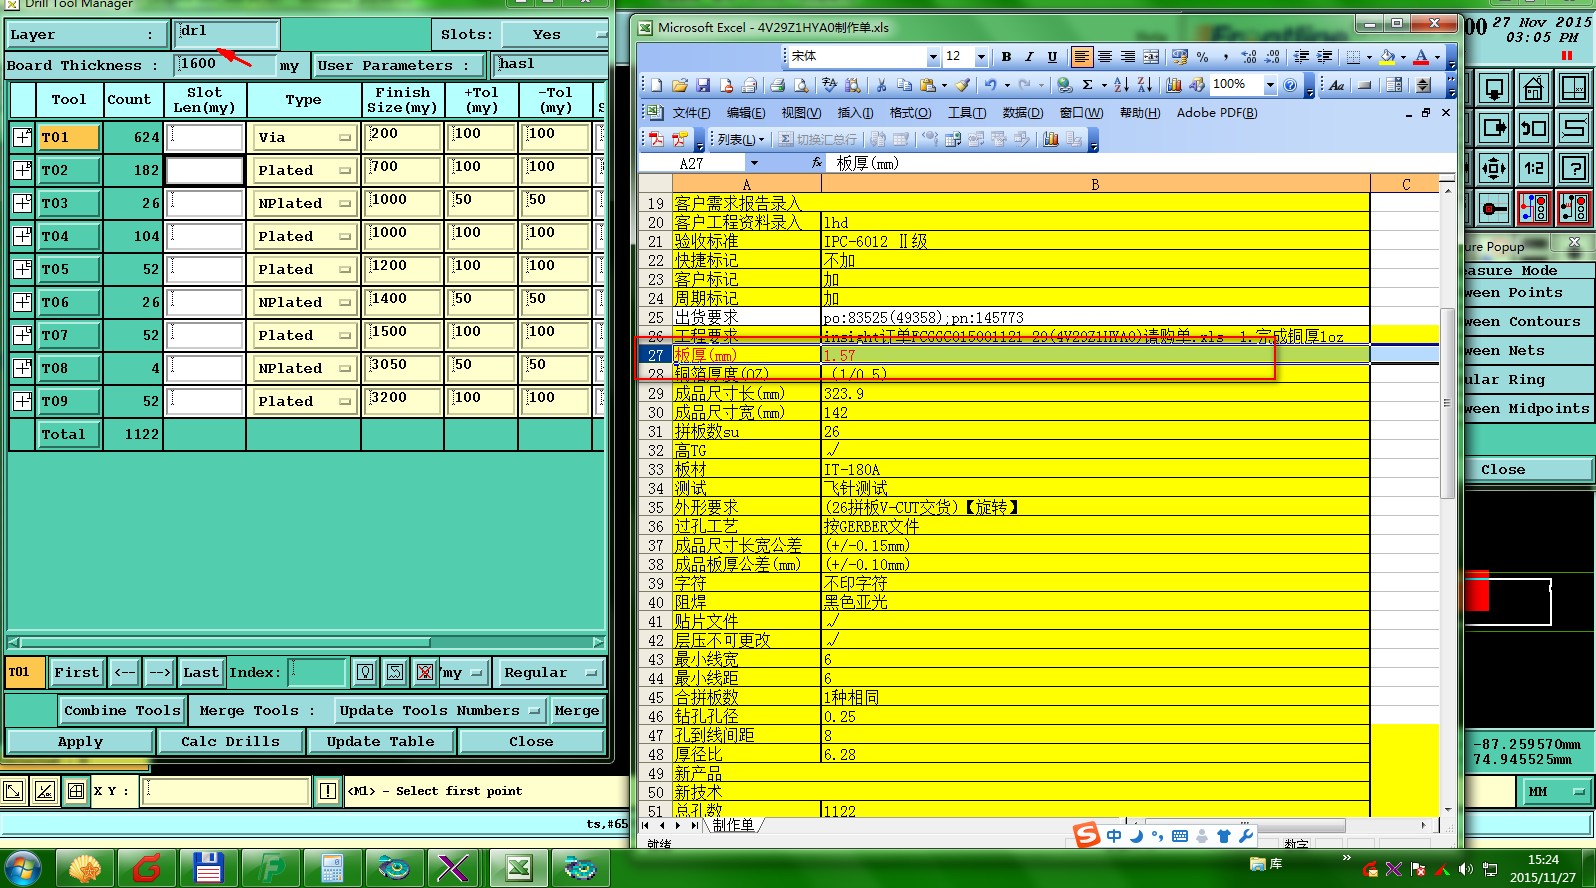Click the AutoSum sigma icon
The width and height of the screenshot is (1596, 888).
(x=1087, y=85)
